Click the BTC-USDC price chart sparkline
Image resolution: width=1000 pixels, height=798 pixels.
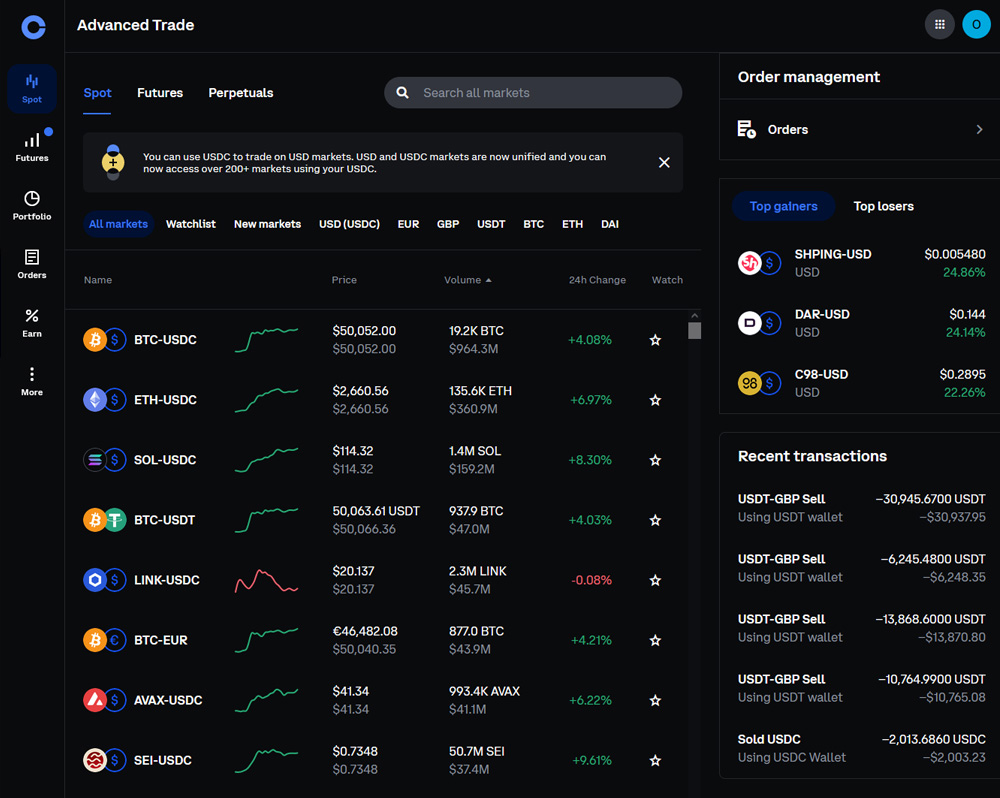point(266,340)
